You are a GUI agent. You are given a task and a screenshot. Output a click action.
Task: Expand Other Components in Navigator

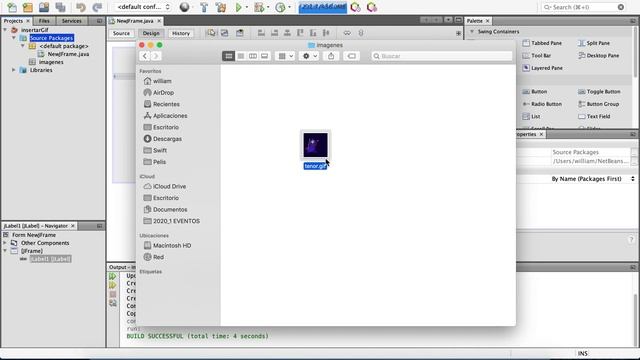(5, 243)
